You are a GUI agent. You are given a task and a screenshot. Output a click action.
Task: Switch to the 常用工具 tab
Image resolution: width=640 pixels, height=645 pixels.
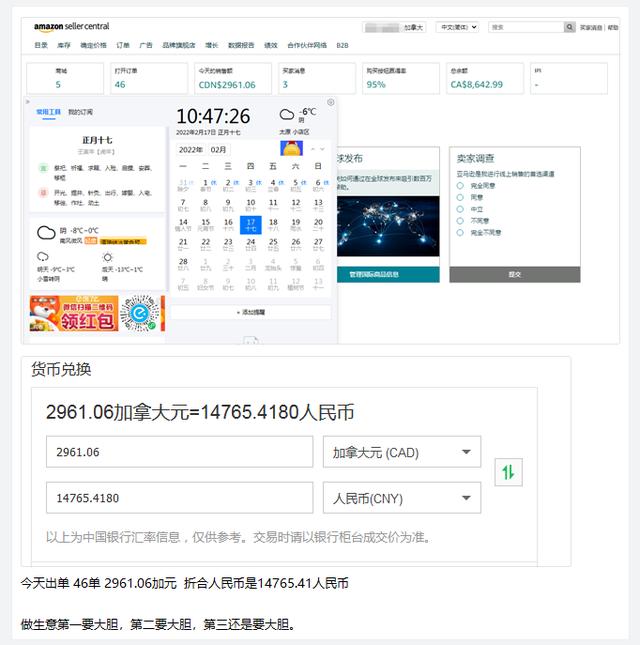pos(49,112)
